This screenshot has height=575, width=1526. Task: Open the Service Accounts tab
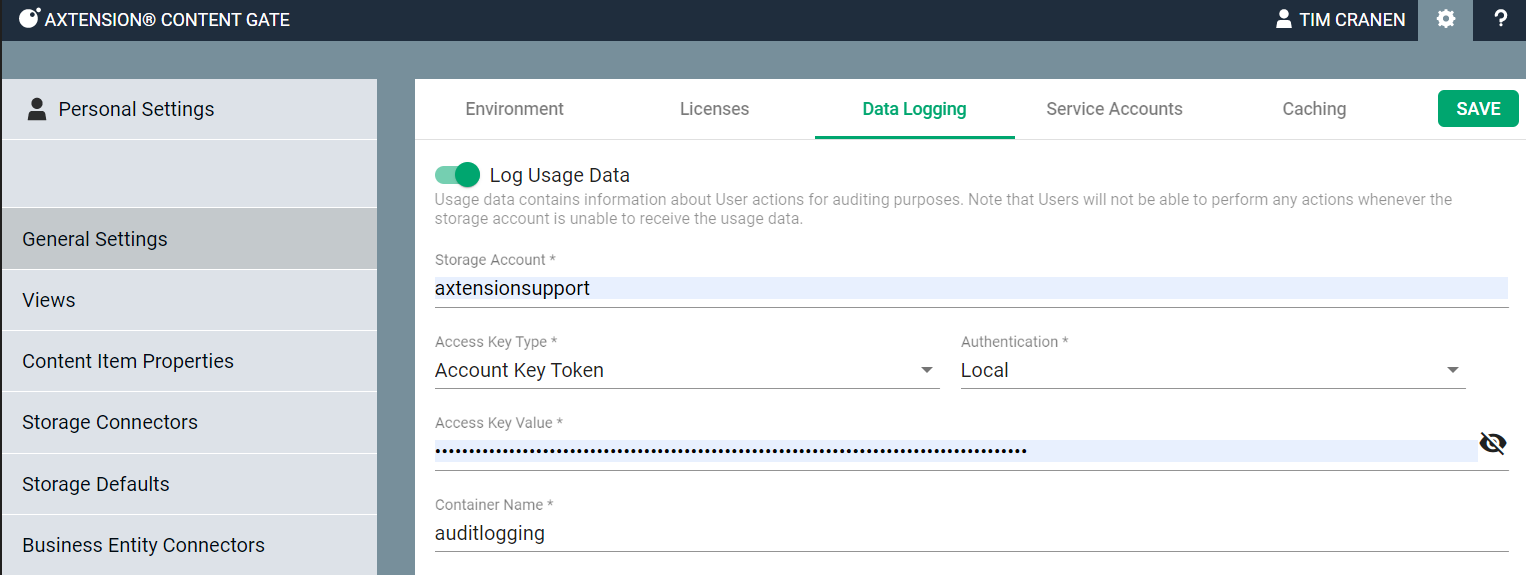pyautogui.click(x=1114, y=109)
